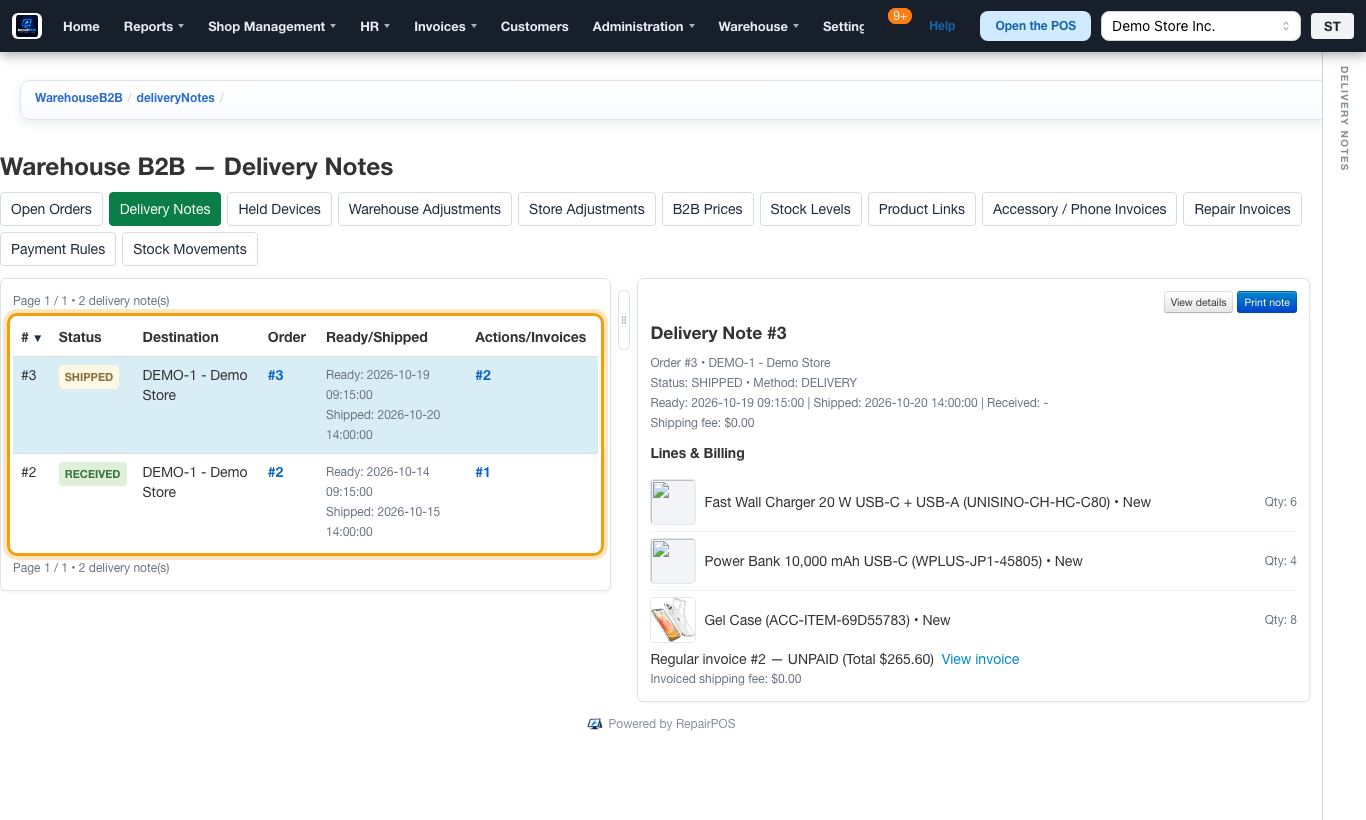Viewport: 1366px width, 820px height.
Task: Open the Fast Wall Charger product thumbnail
Action: [x=673, y=502]
